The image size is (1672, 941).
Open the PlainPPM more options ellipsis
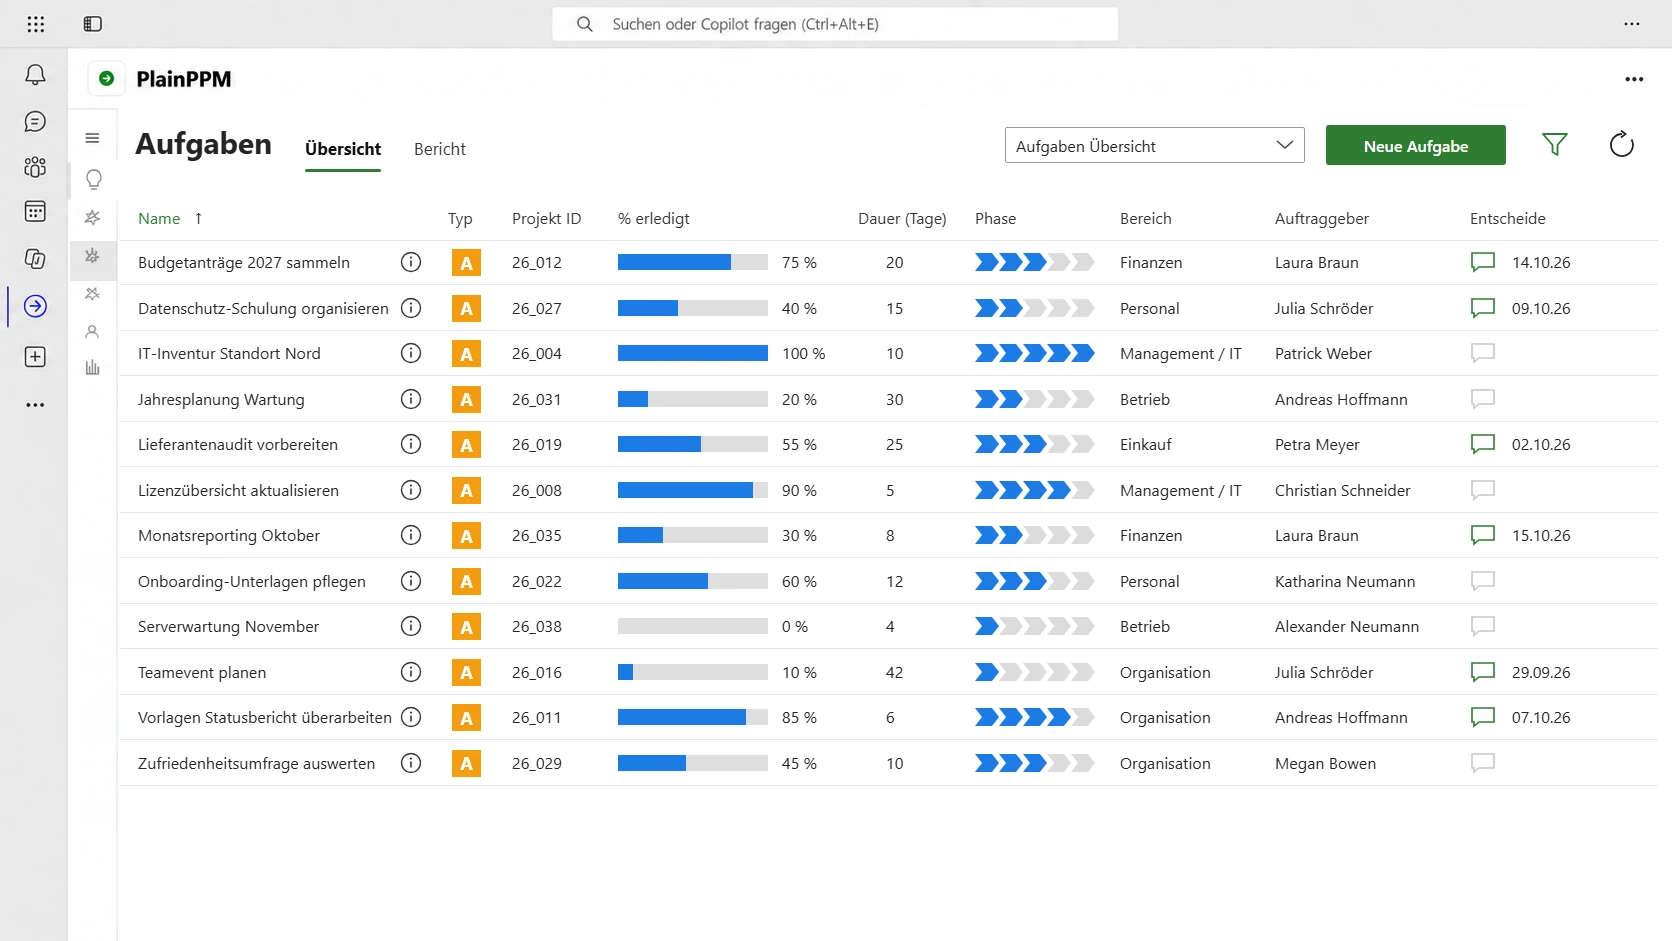coord(1634,79)
